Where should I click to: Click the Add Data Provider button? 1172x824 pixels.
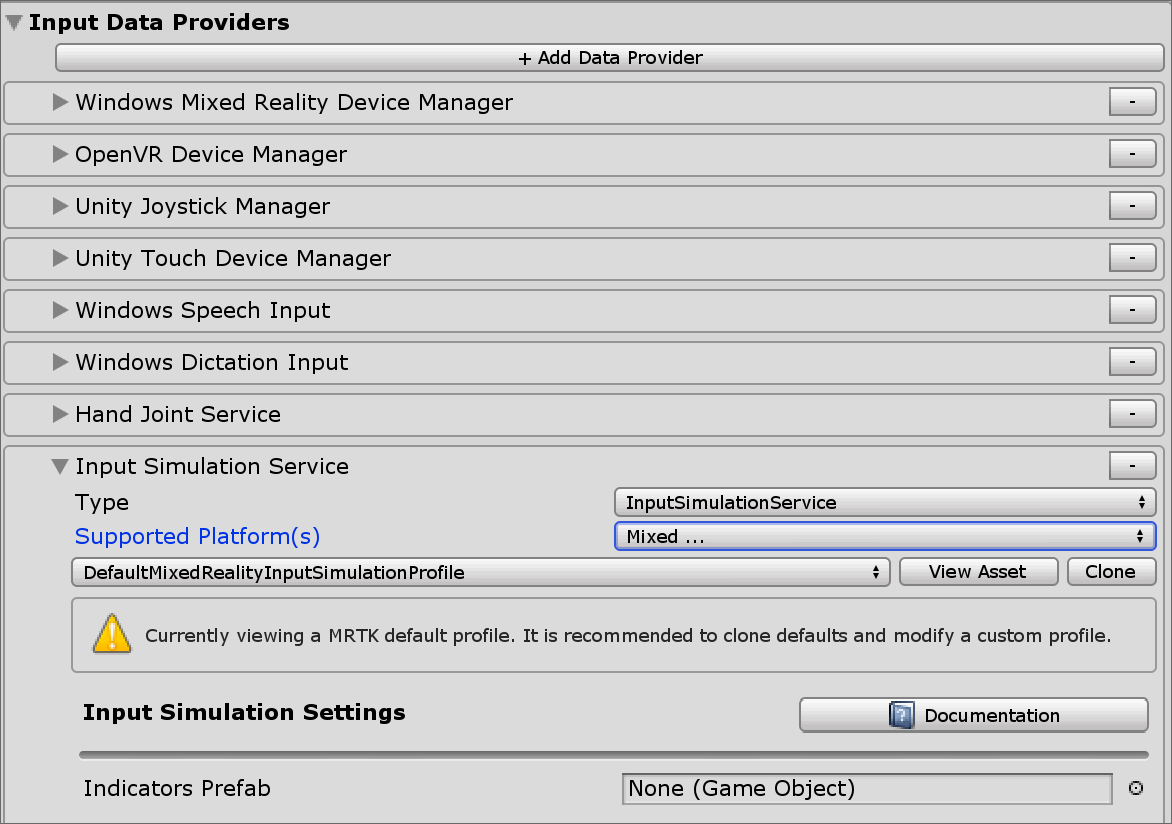point(610,57)
